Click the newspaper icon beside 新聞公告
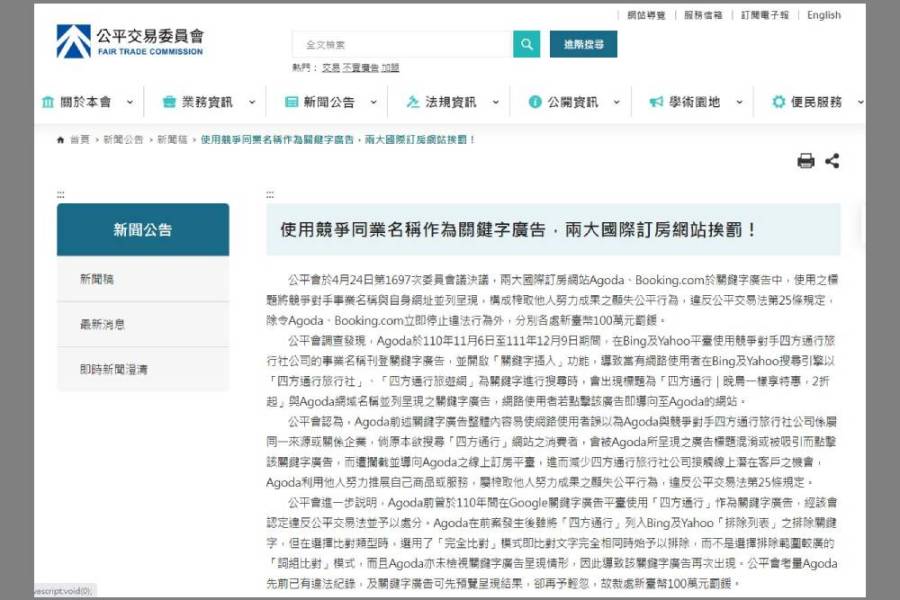The width and height of the screenshot is (900, 600). [292, 102]
